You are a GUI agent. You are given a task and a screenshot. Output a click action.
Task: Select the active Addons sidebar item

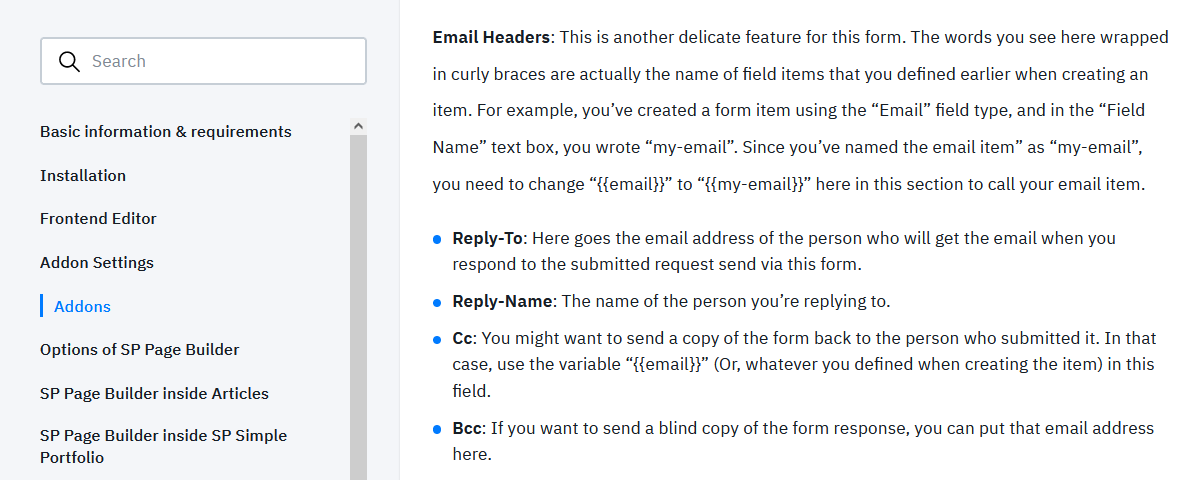tap(82, 307)
